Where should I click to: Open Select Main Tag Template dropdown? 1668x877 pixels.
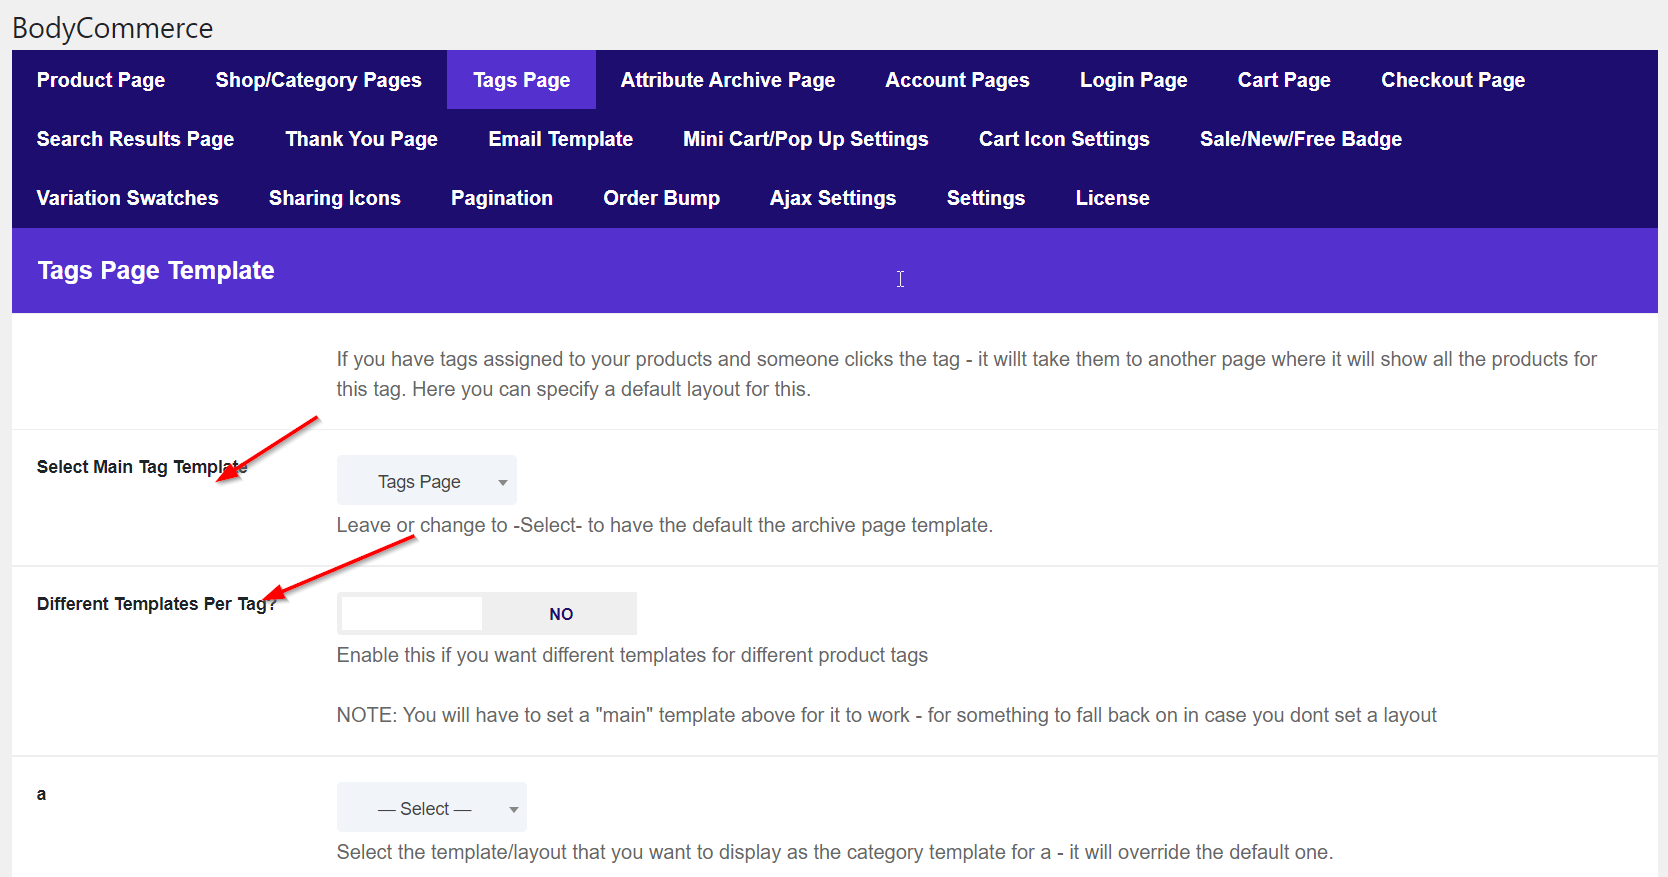pyautogui.click(x=427, y=481)
